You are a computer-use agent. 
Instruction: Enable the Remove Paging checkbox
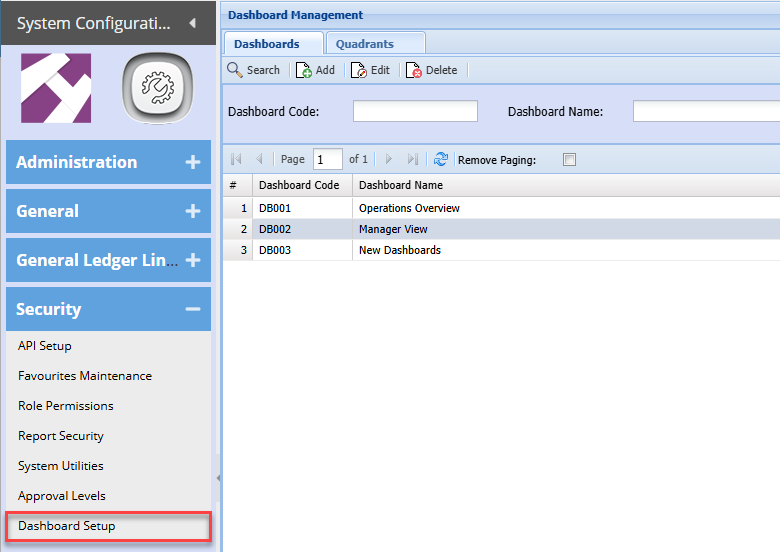[x=569, y=160]
